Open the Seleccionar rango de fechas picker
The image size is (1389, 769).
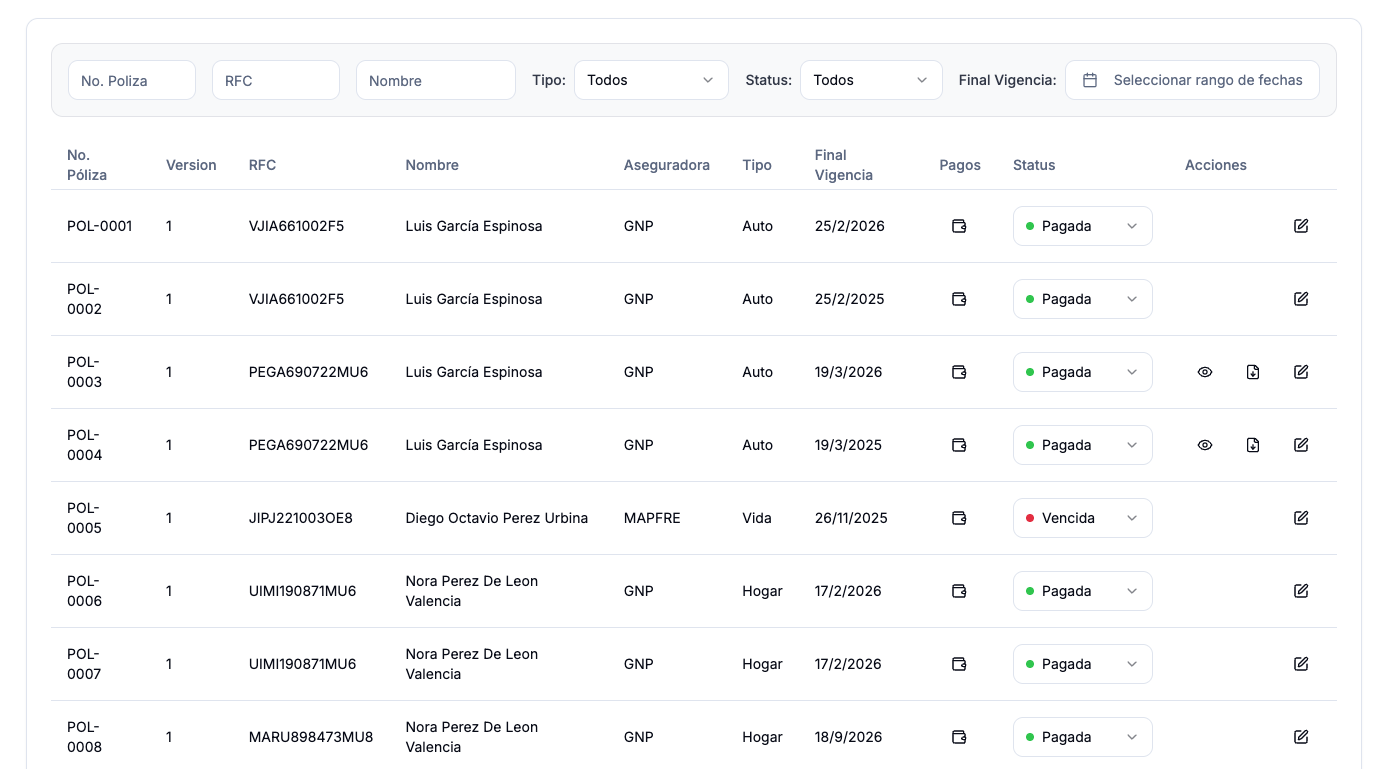pyautogui.click(x=1192, y=80)
